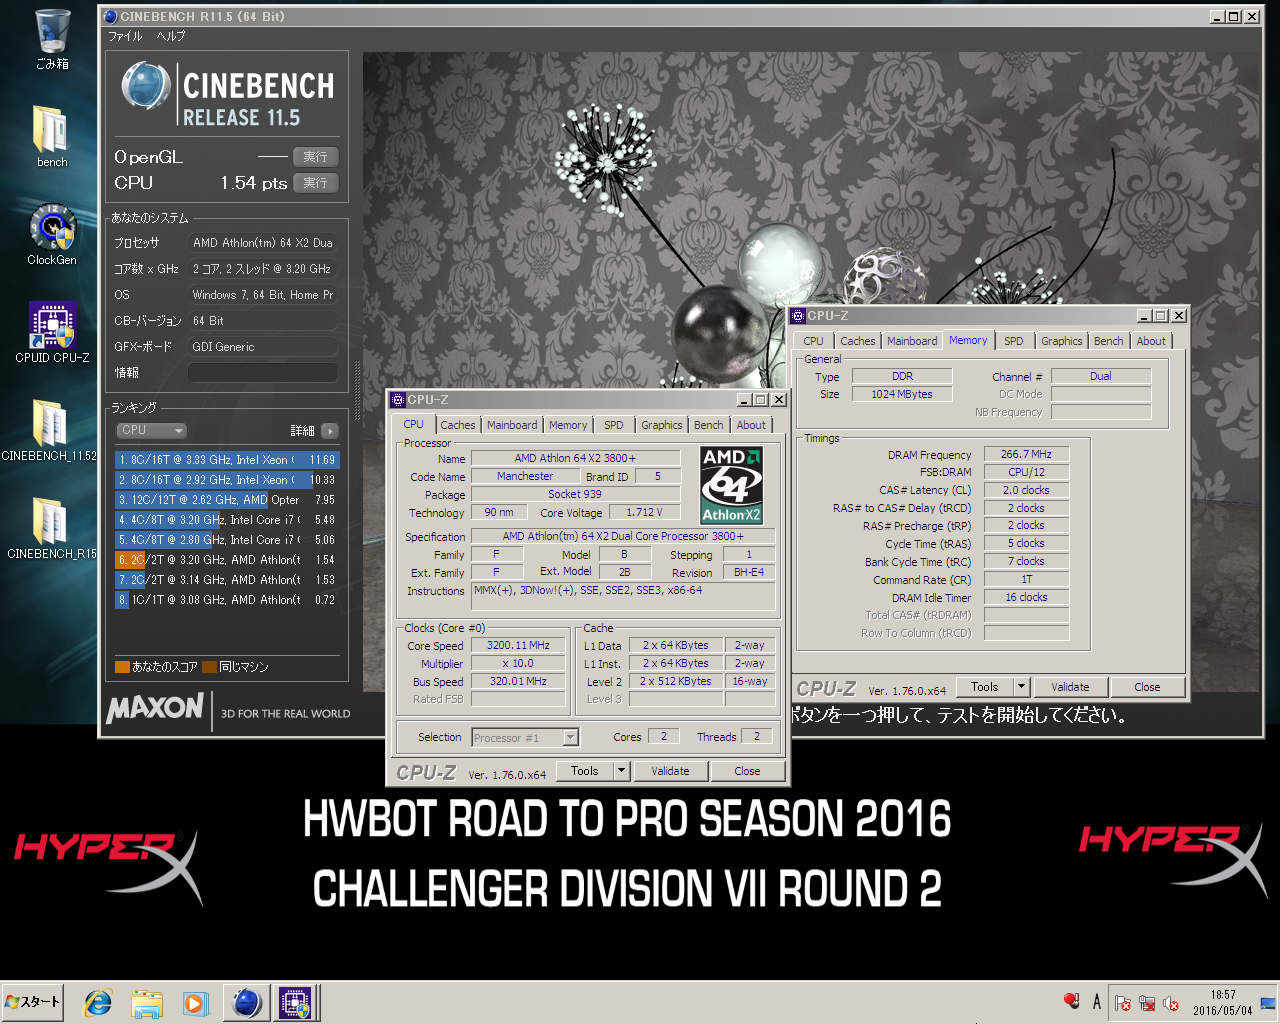Click Validate in Memory CPU-Z window
This screenshot has width=1280, height=1024.
click(1070, 687)
